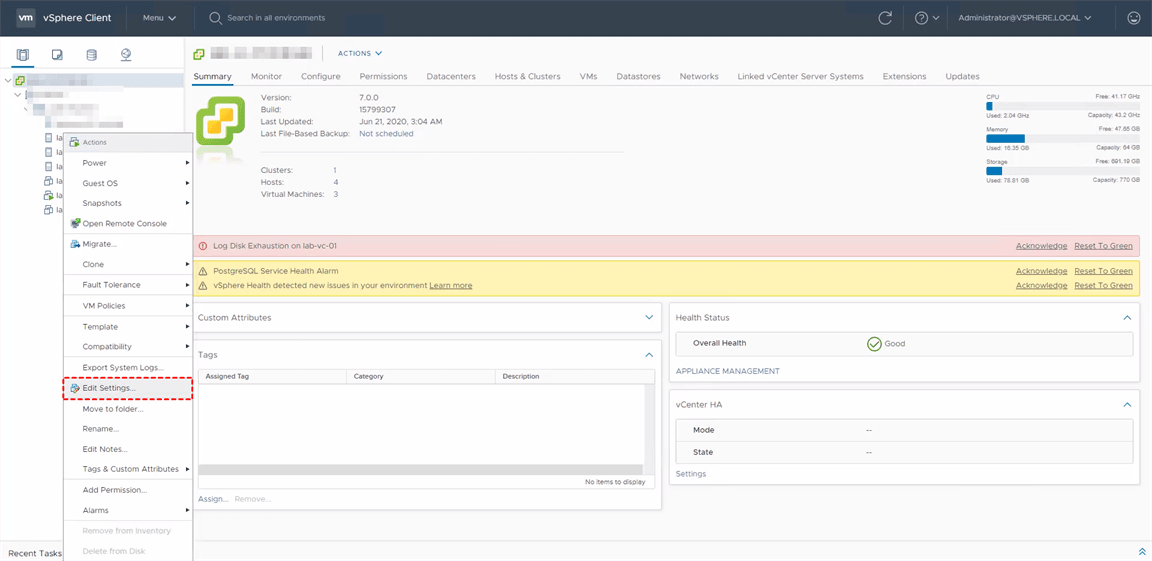The width and height of the screenshot is (1152, 561).
Task: Switch to the Datastores tab
Action: (638, 76)
